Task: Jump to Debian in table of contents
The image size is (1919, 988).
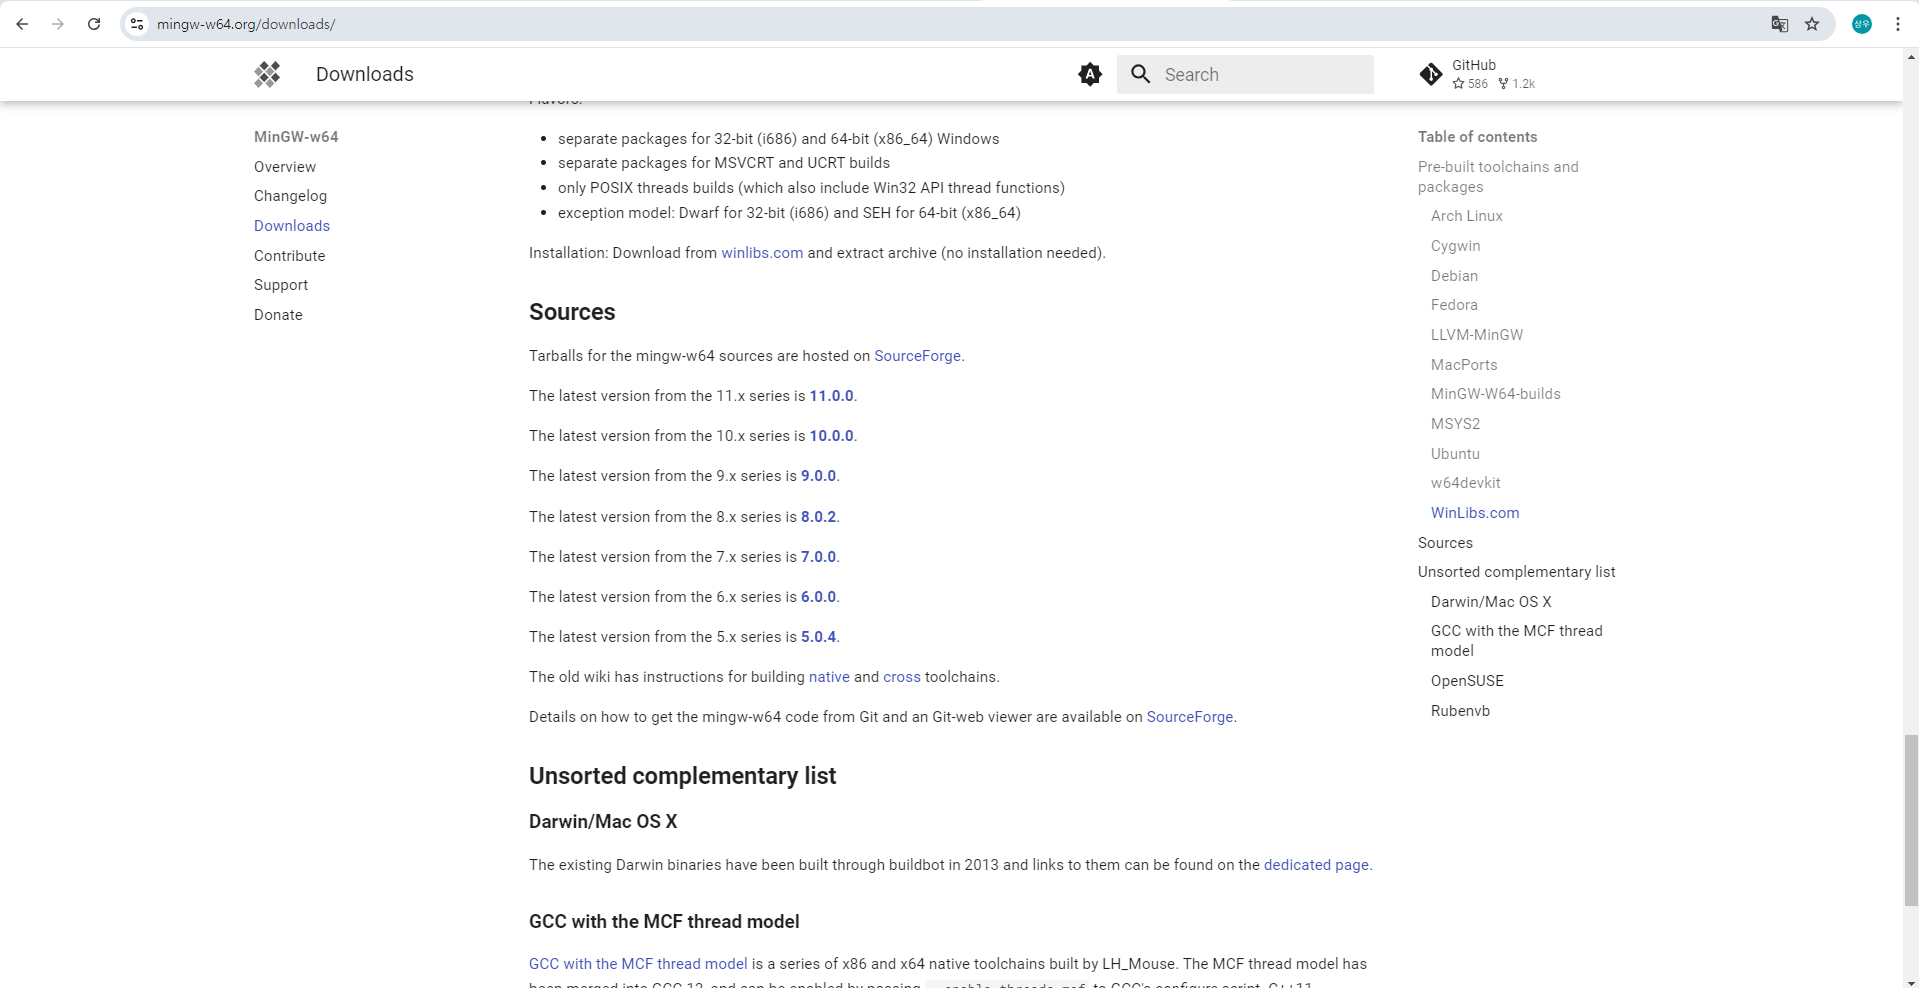Action: 1454,276
